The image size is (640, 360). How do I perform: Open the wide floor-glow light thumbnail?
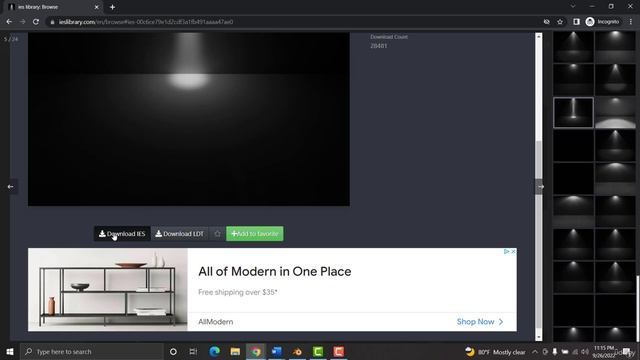click(615, 113)
